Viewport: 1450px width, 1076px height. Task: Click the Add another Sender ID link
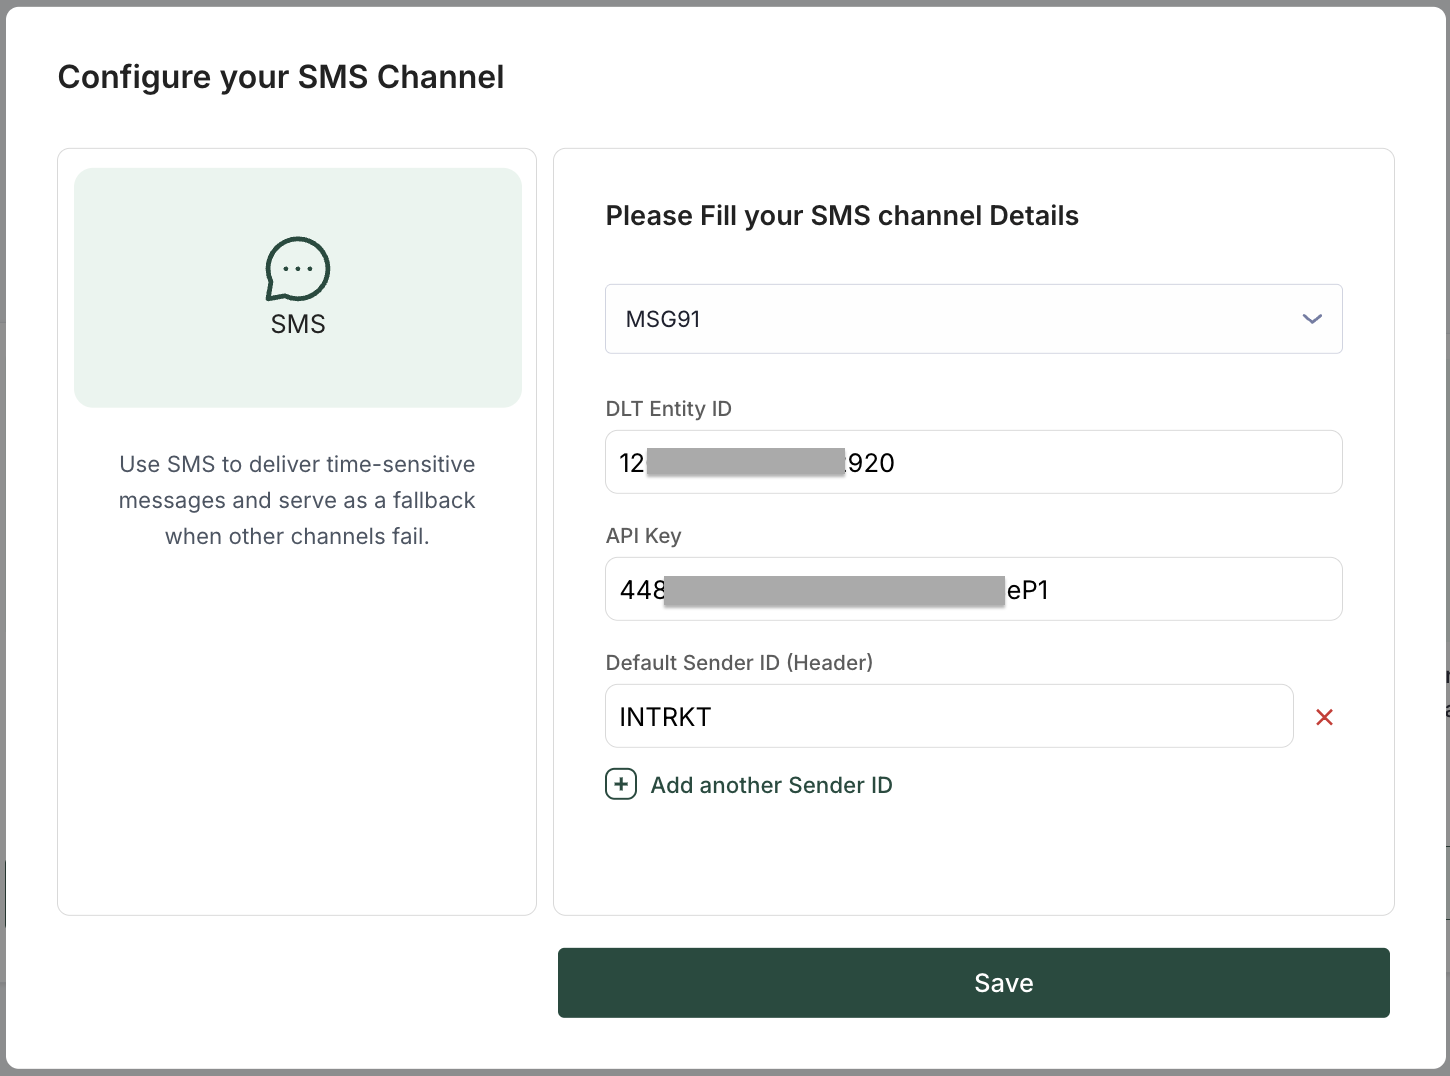[771, 785]
